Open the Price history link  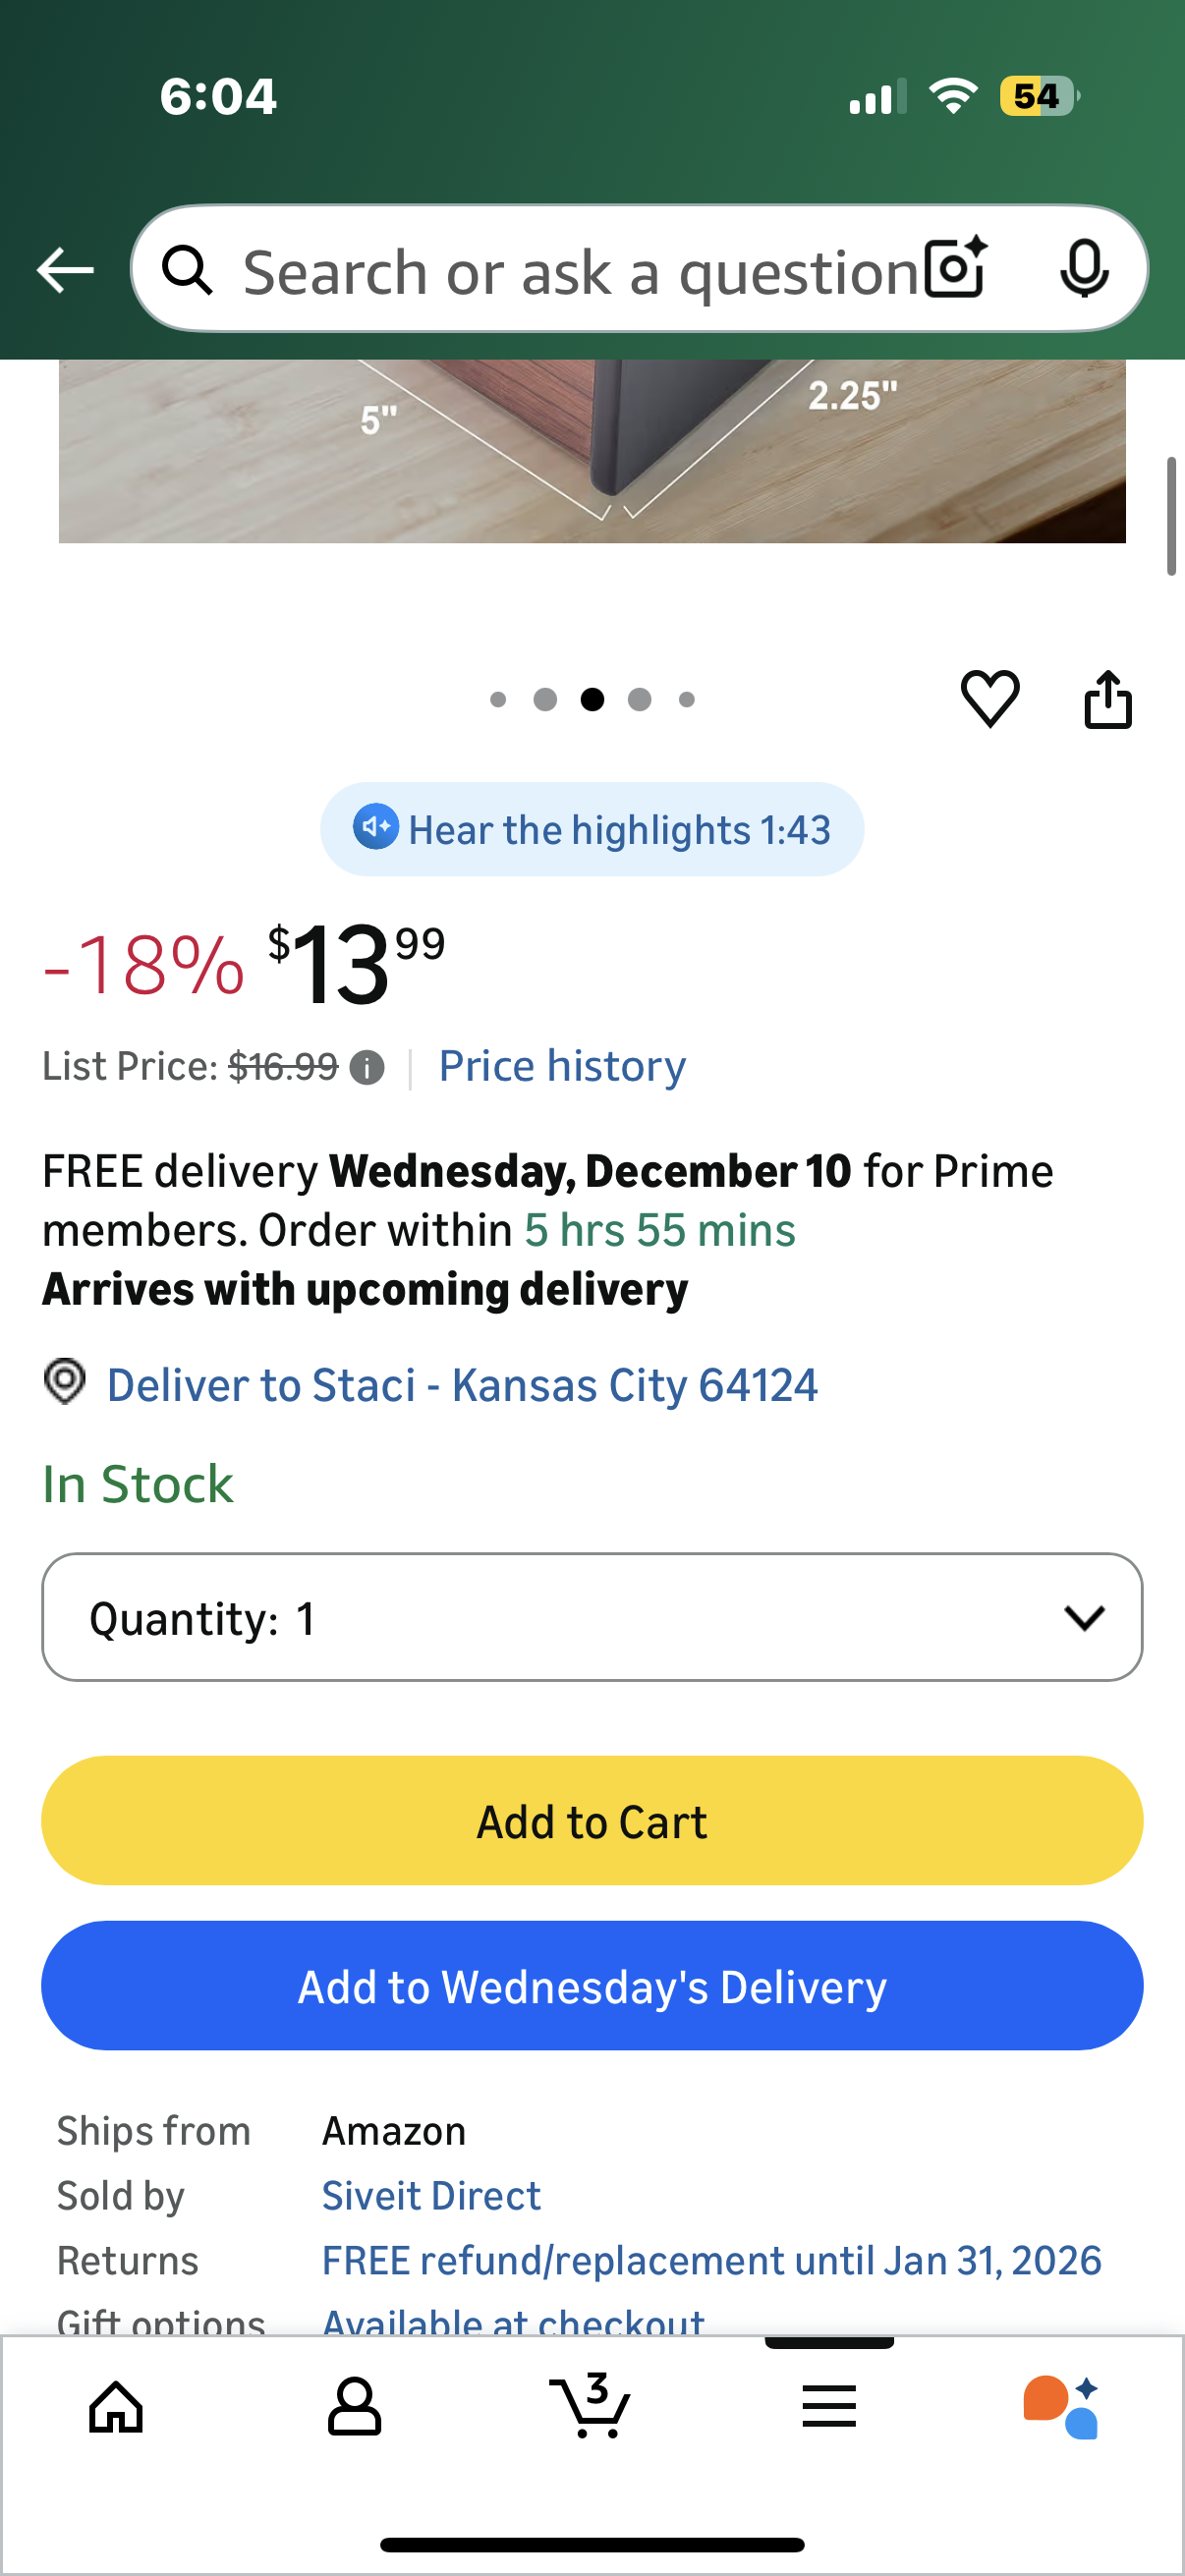tap(562, 1066)
